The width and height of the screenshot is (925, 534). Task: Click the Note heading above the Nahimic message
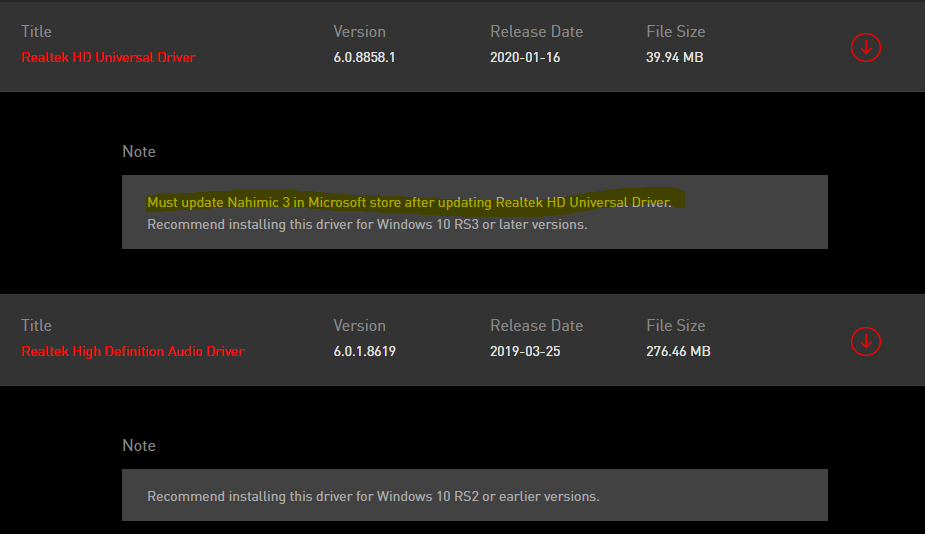click(x=139, y=151)
